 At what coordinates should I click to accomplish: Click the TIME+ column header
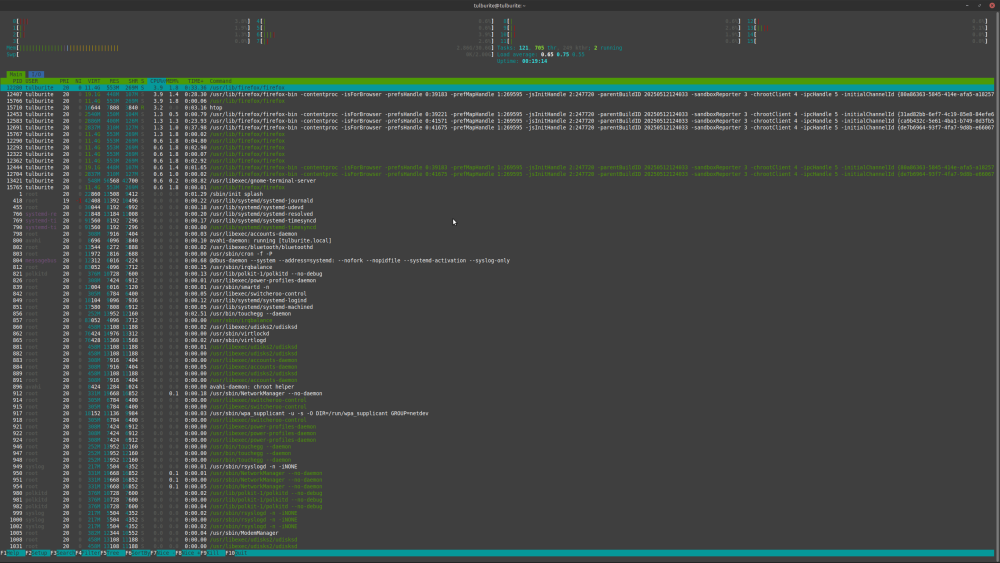(x=194, y=81)
